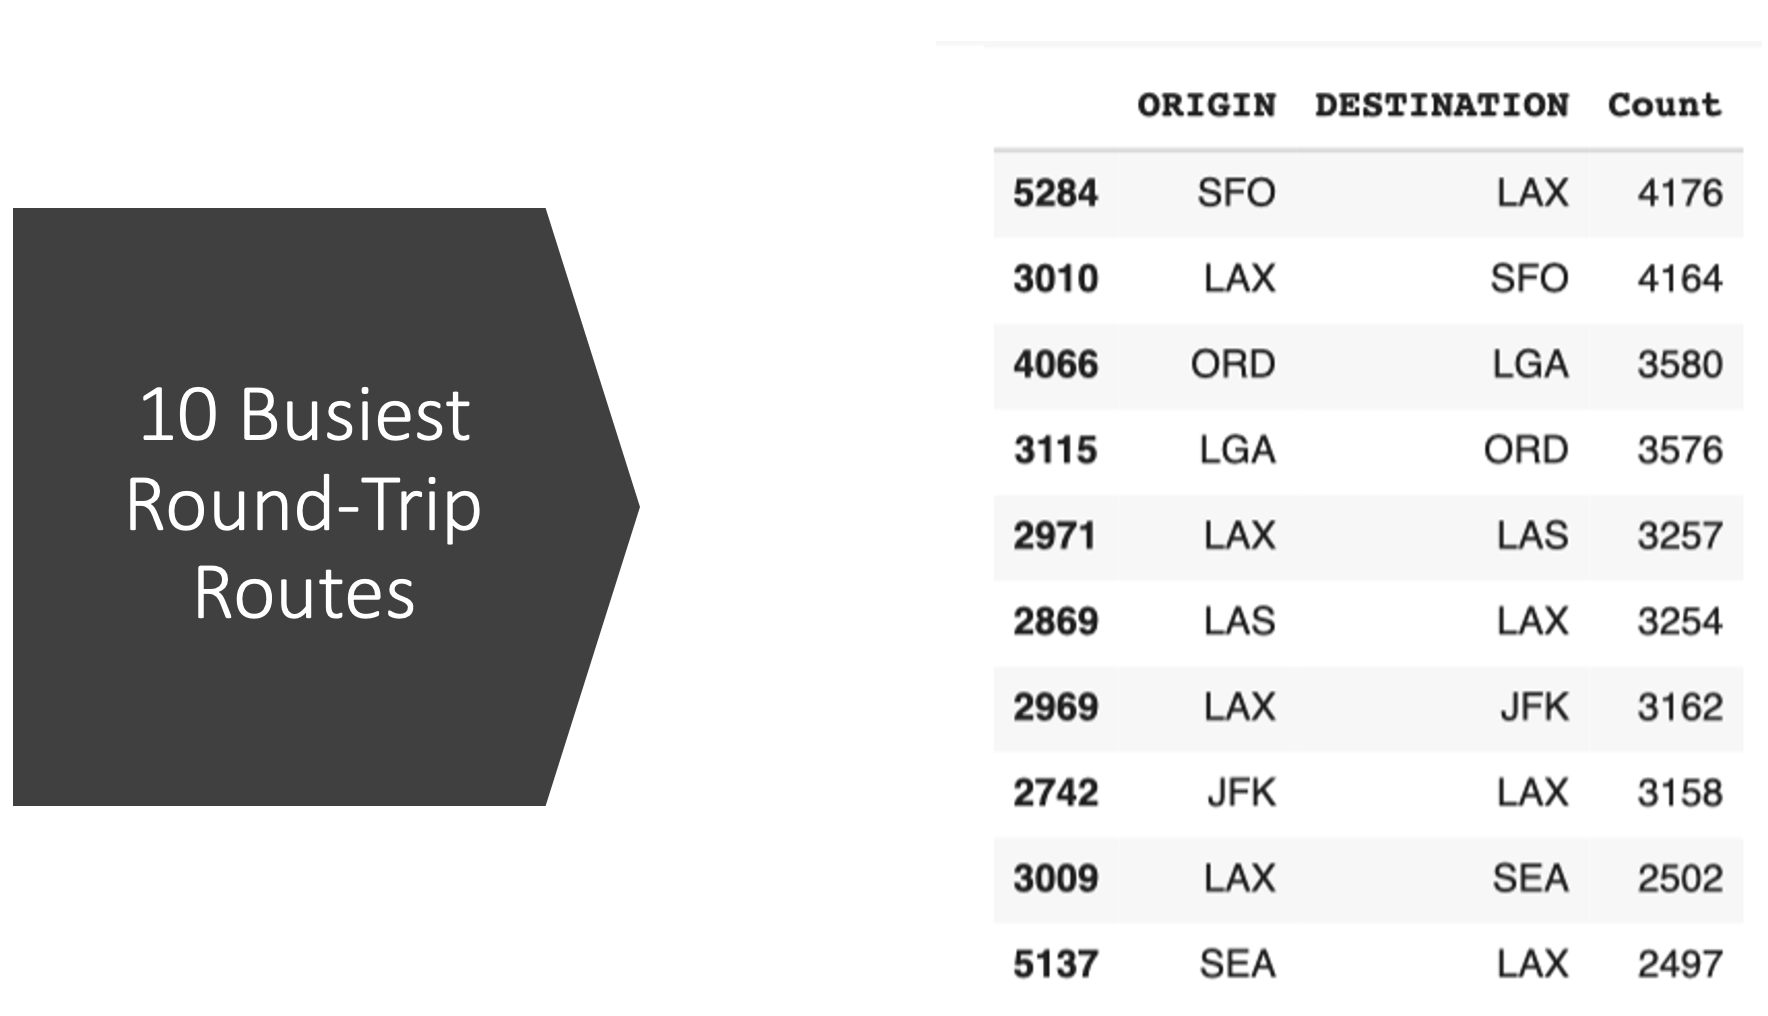Click JFK destination in row 2969

tap(1534, 708)
